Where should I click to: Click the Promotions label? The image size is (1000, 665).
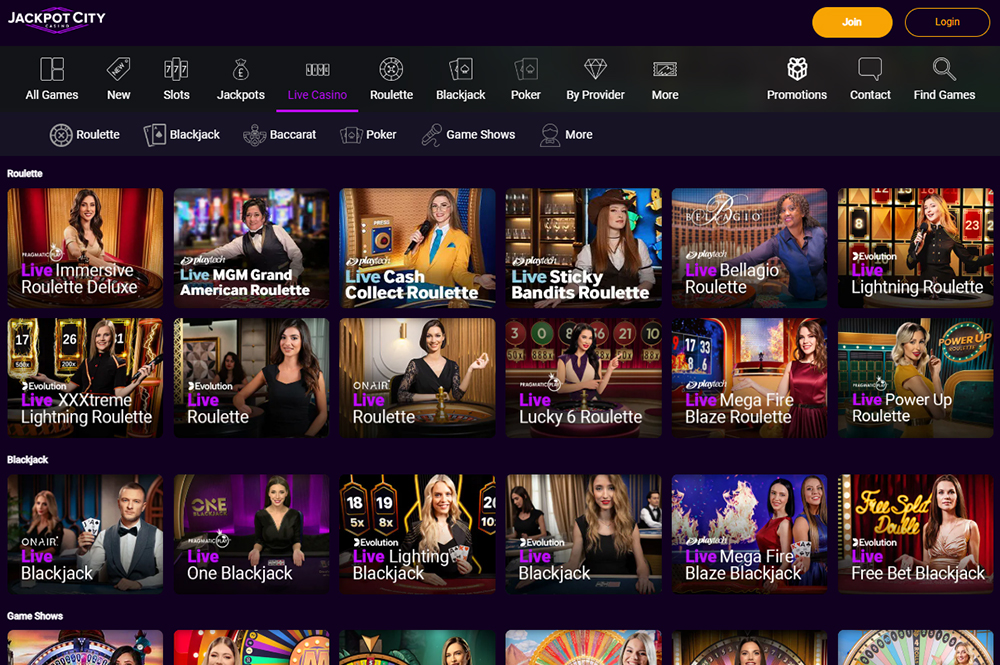point(797,95)
